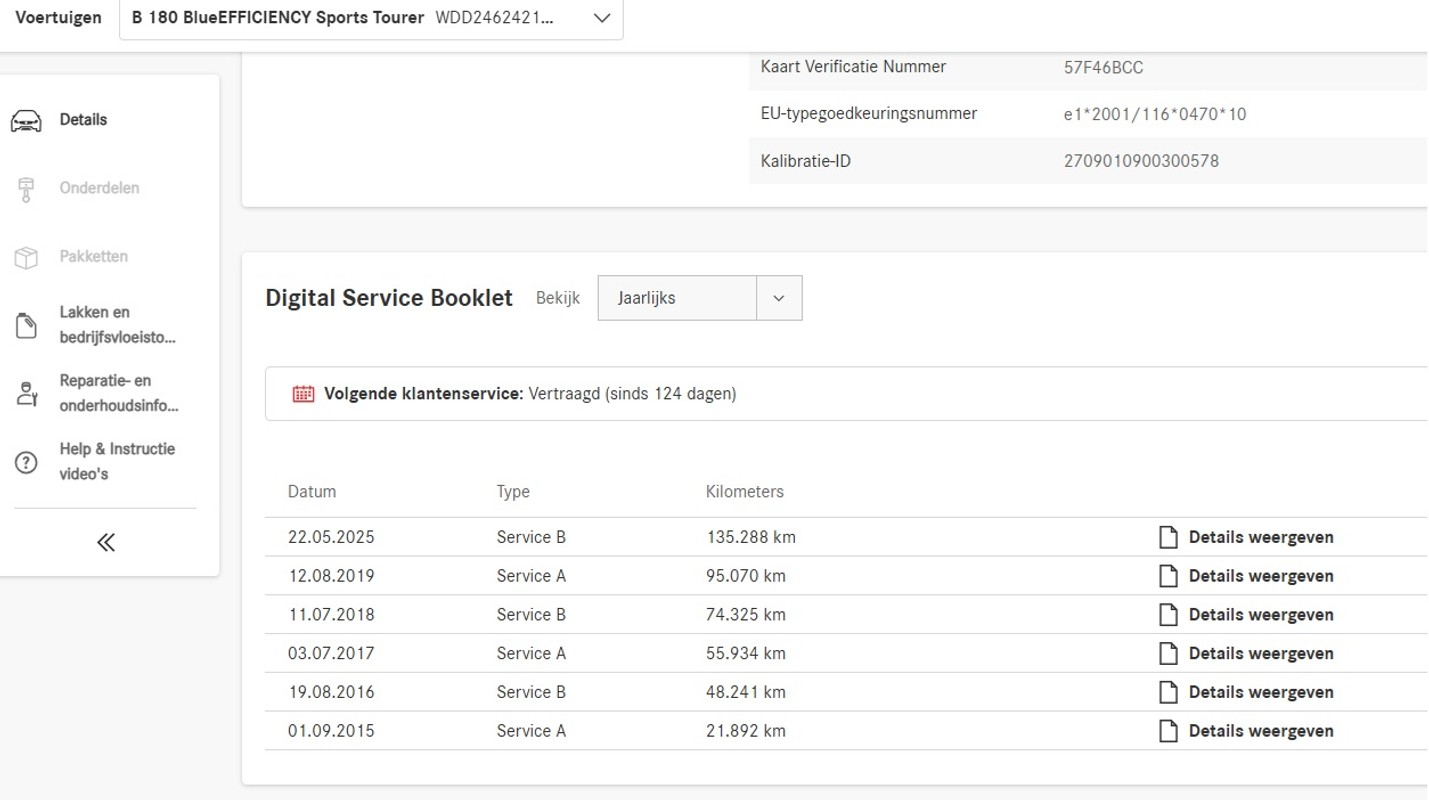Viewport: 1429px width, 800px height.
Task: Click the car icon beside Details
Action: coord(26,121)
